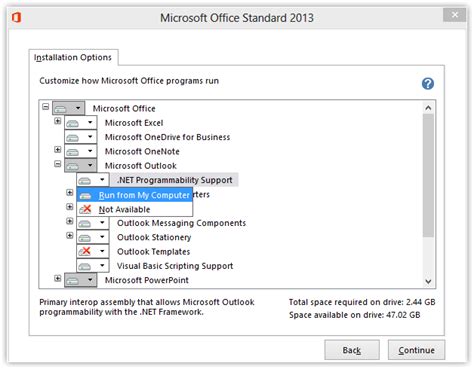Collapse the Microsoft Outlook tree node
The height and width of the screenshot is (369, 474).
(58, 164)
